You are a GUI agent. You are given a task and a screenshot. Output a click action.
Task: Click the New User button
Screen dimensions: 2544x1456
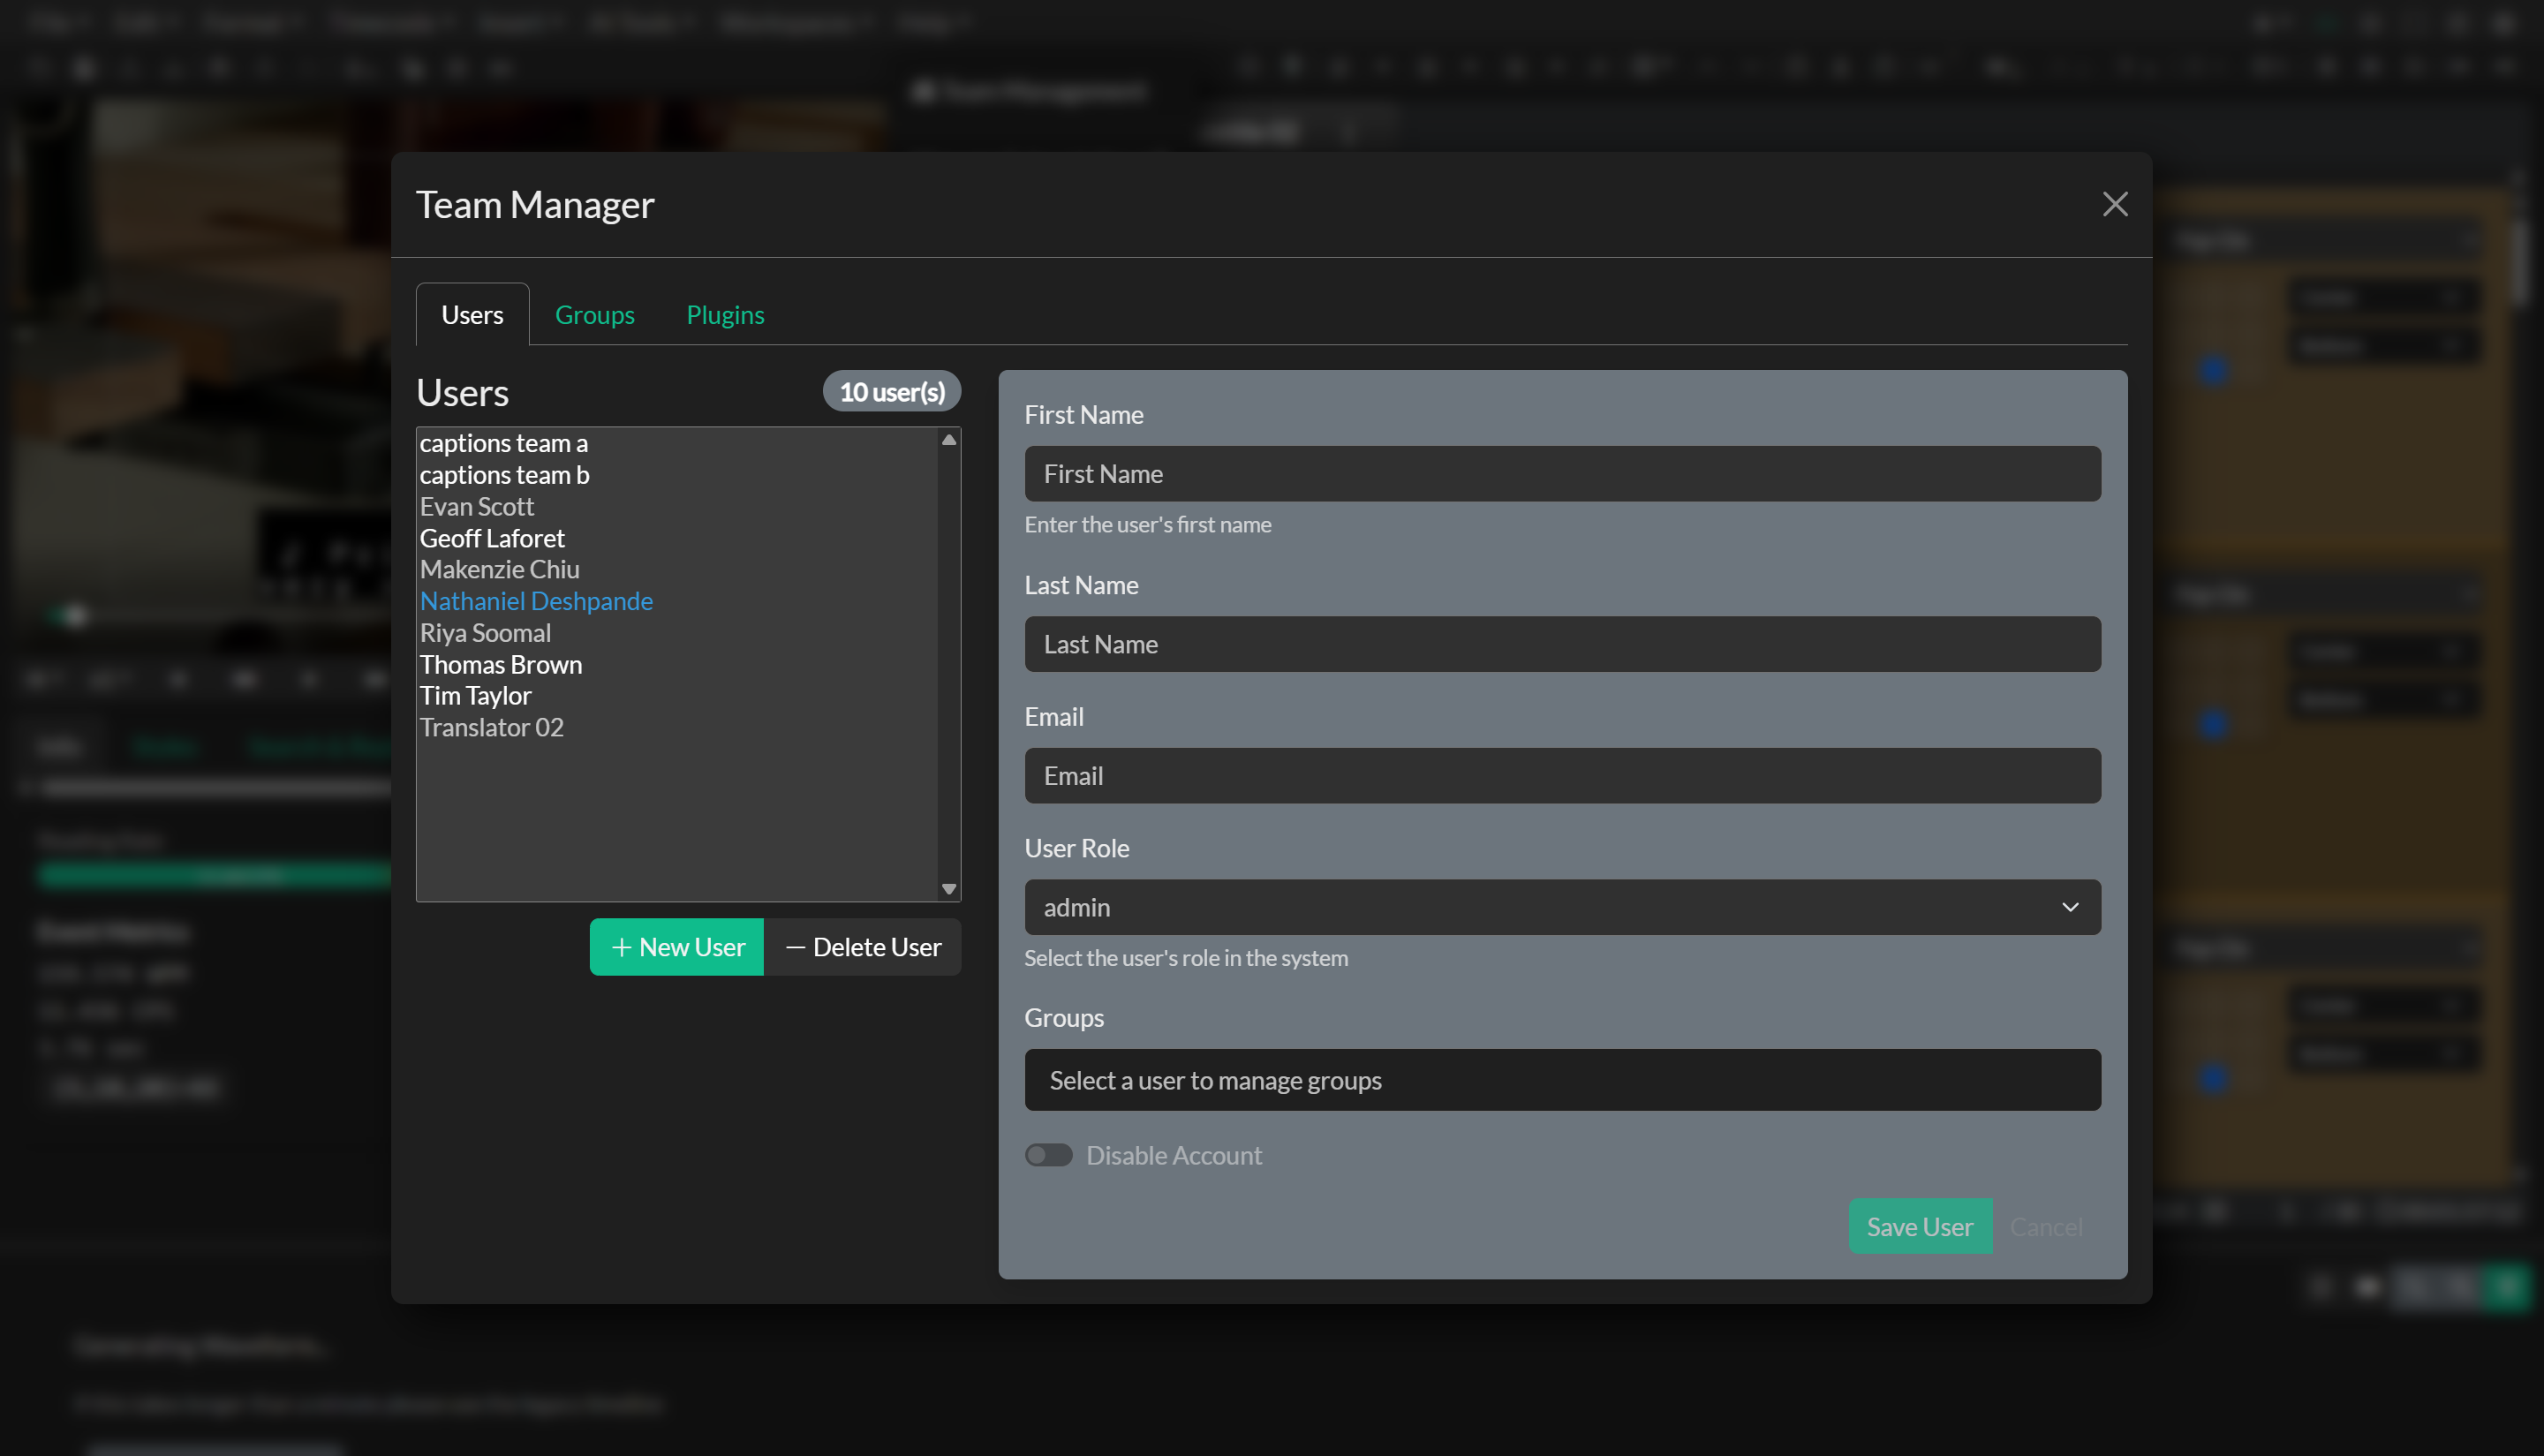click(676, 947)
